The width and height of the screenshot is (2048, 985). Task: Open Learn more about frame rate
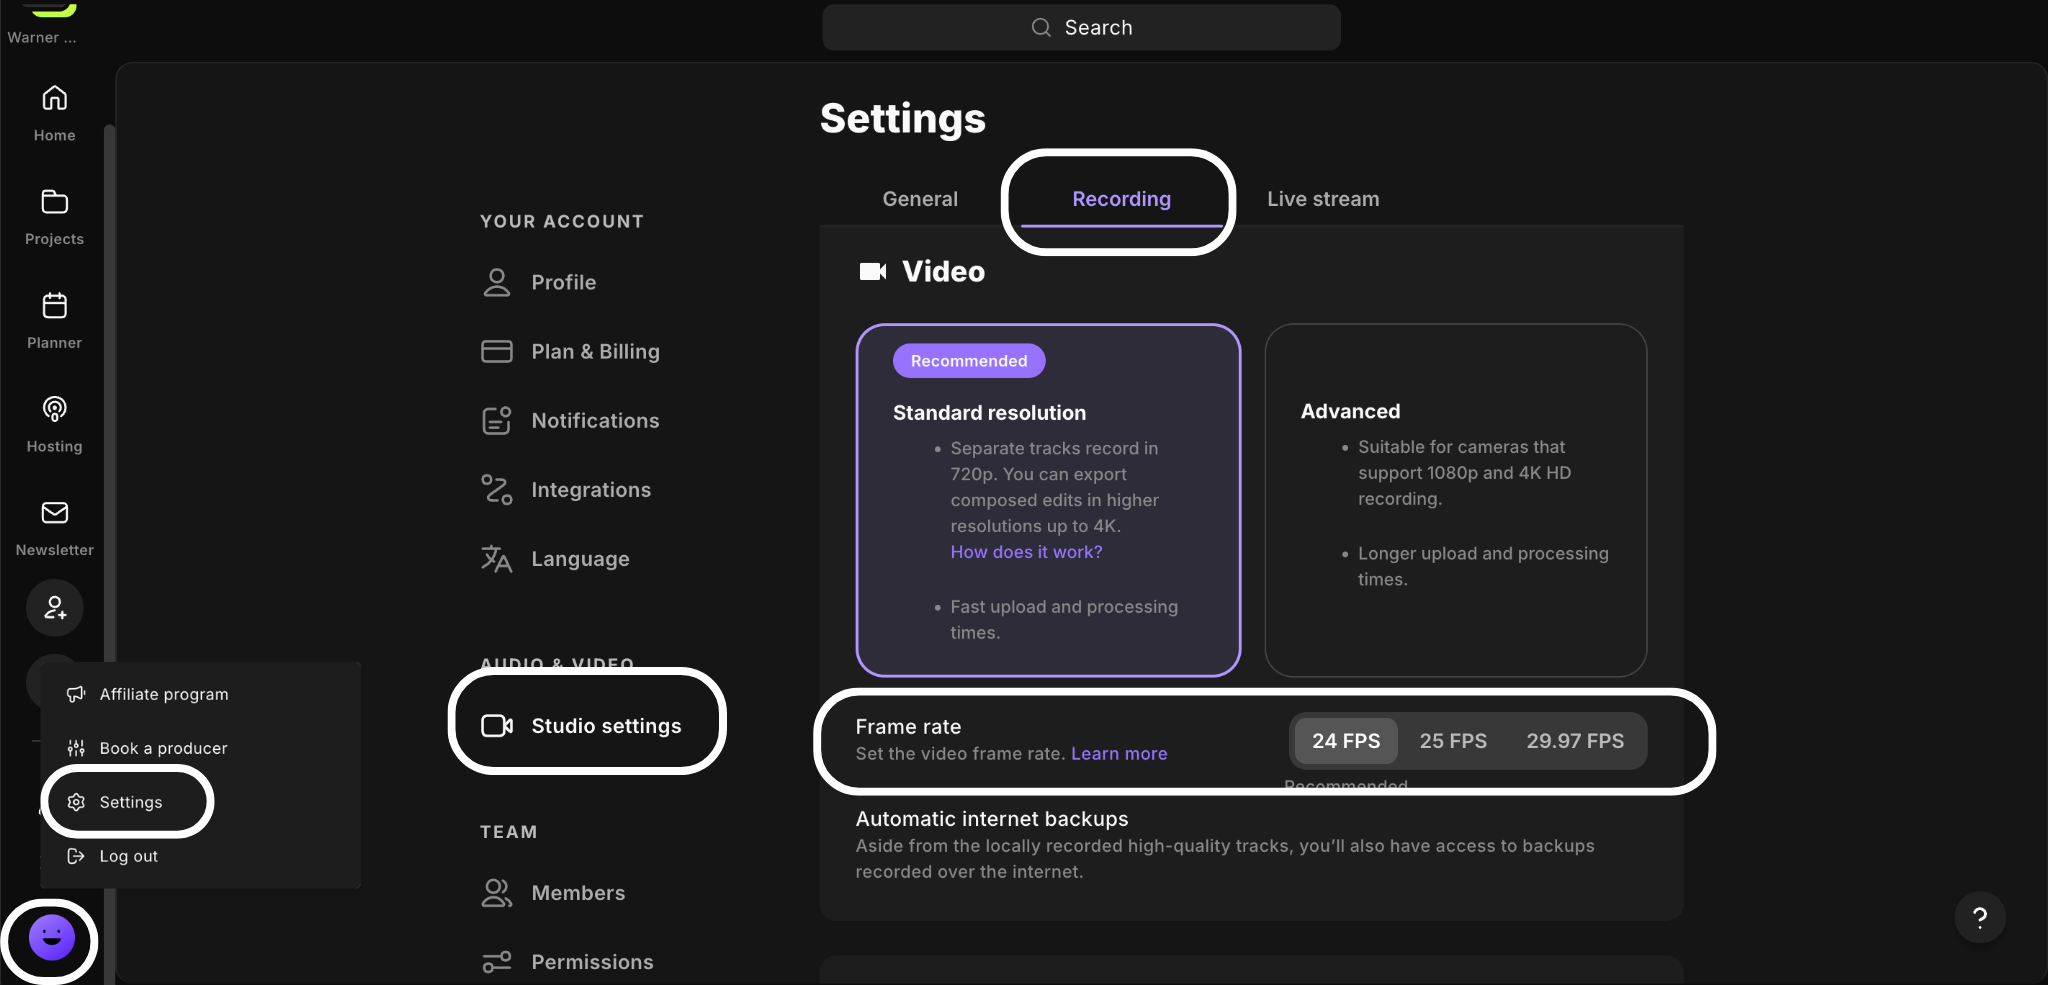(x=1119, y=754)
